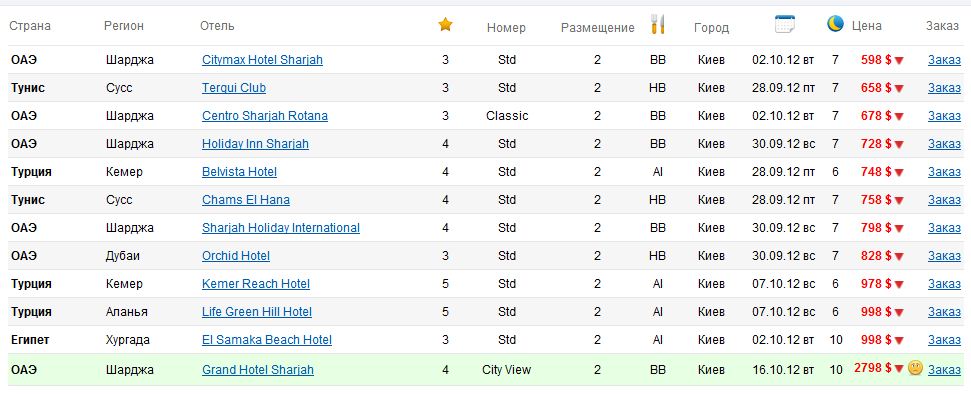Click Заказ for Belvista Hotel row

point(944,172)
